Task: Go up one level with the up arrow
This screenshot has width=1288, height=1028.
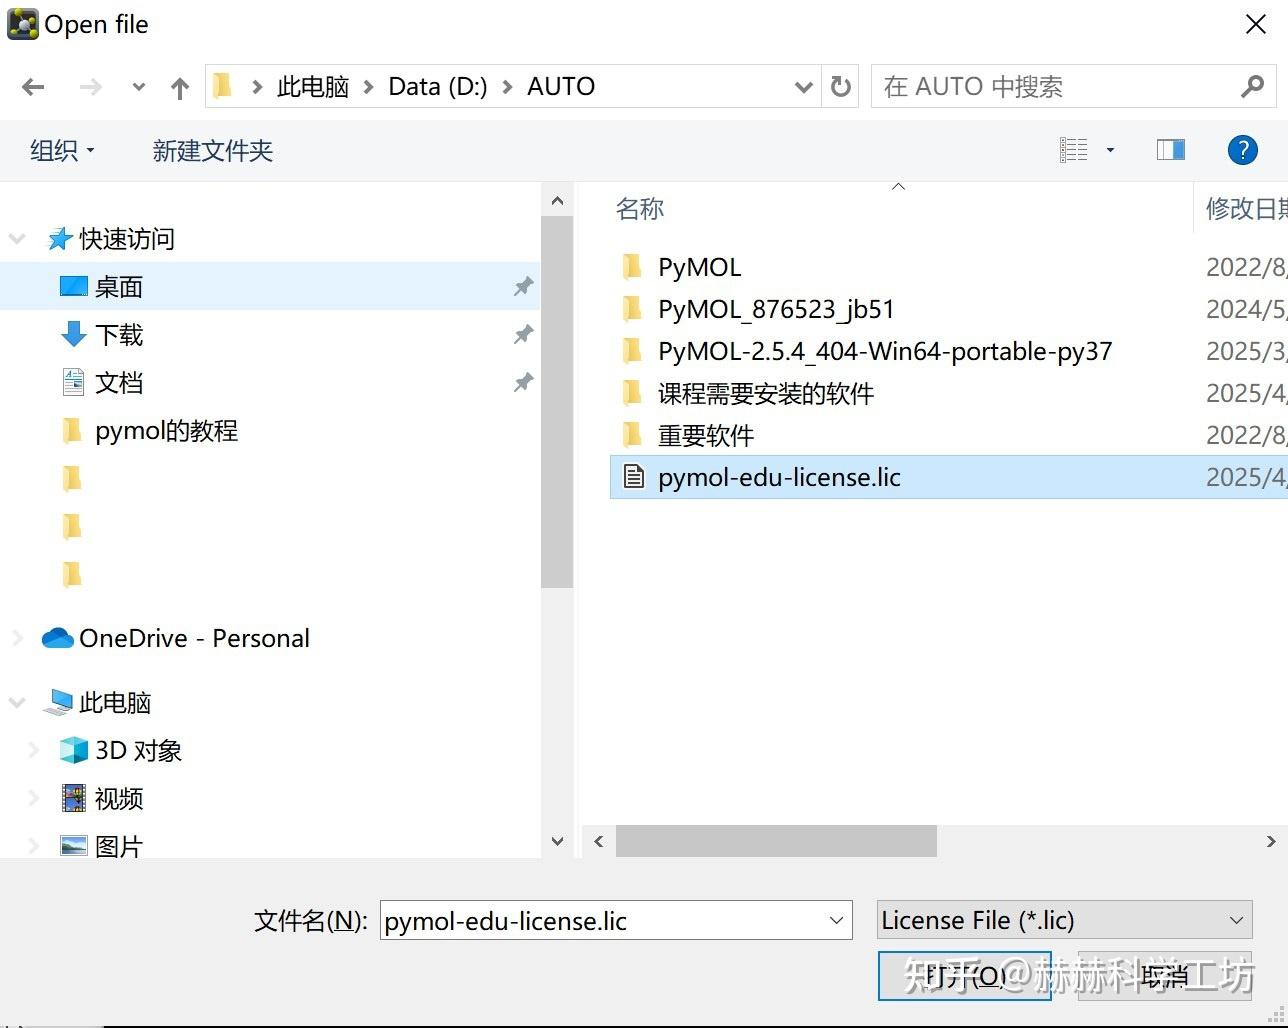Action: coord(179,86)
